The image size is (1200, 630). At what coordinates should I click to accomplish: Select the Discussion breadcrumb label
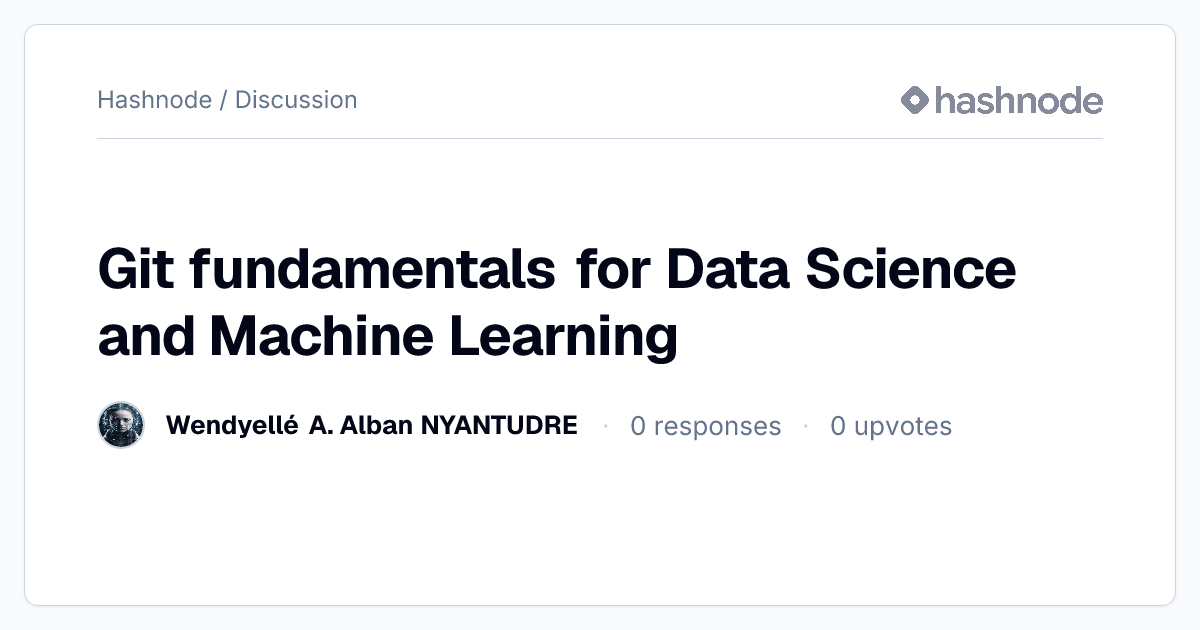(x=296, y=100)
